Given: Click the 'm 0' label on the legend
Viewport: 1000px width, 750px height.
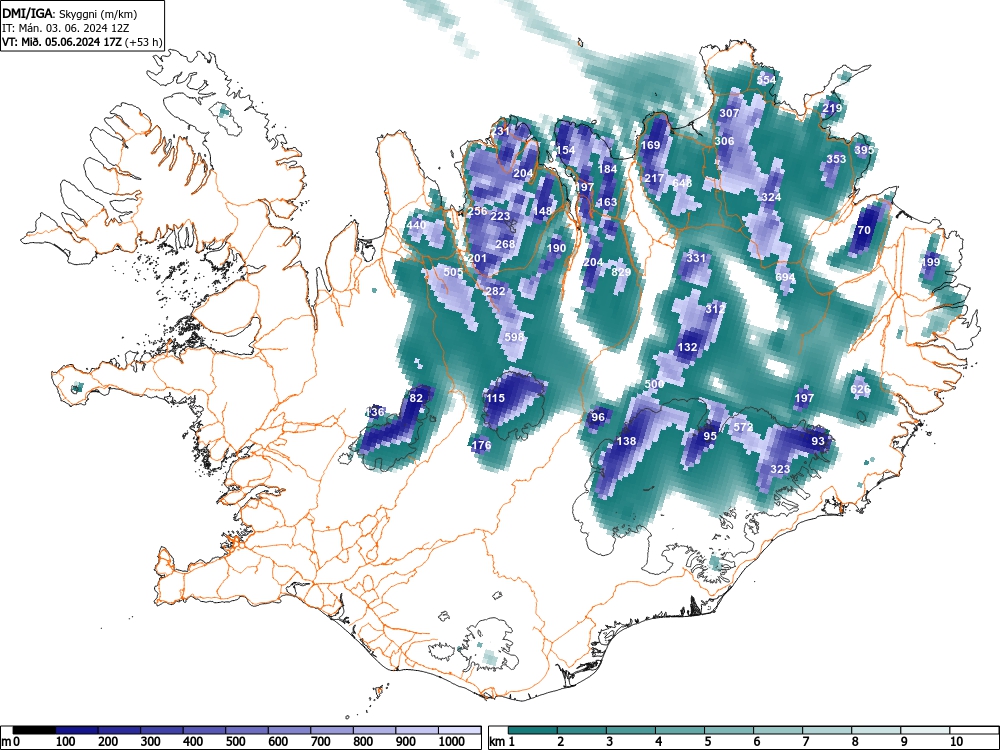Looking at the screenshot, I should coord(11,742).
